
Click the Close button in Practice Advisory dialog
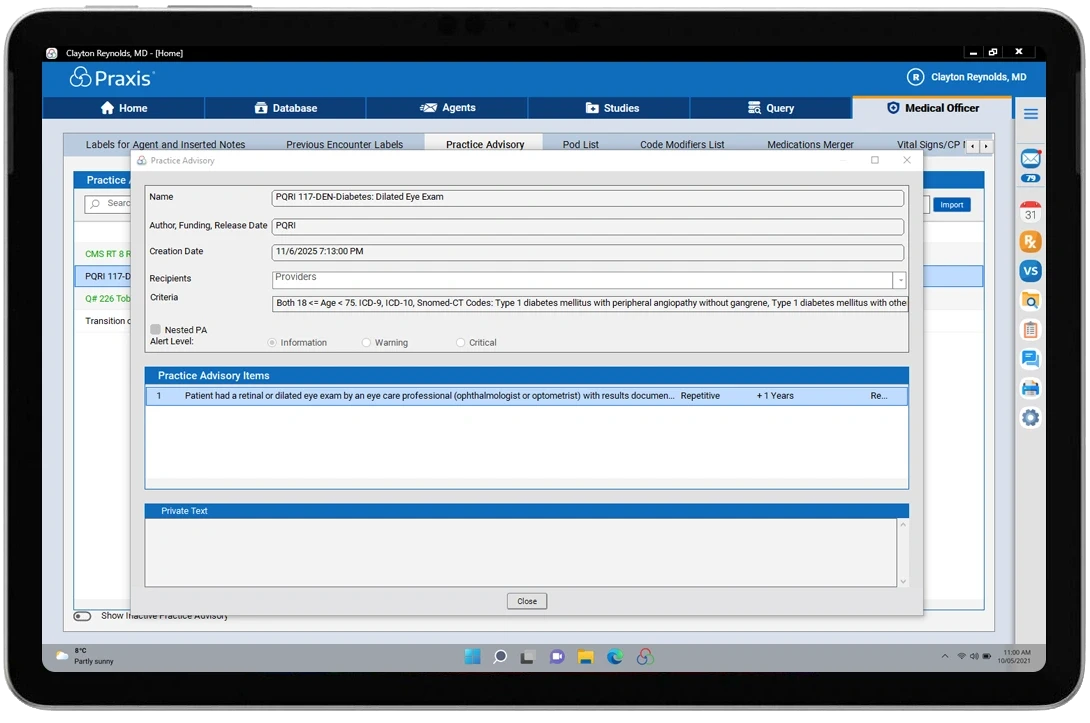tap(527, 600)
